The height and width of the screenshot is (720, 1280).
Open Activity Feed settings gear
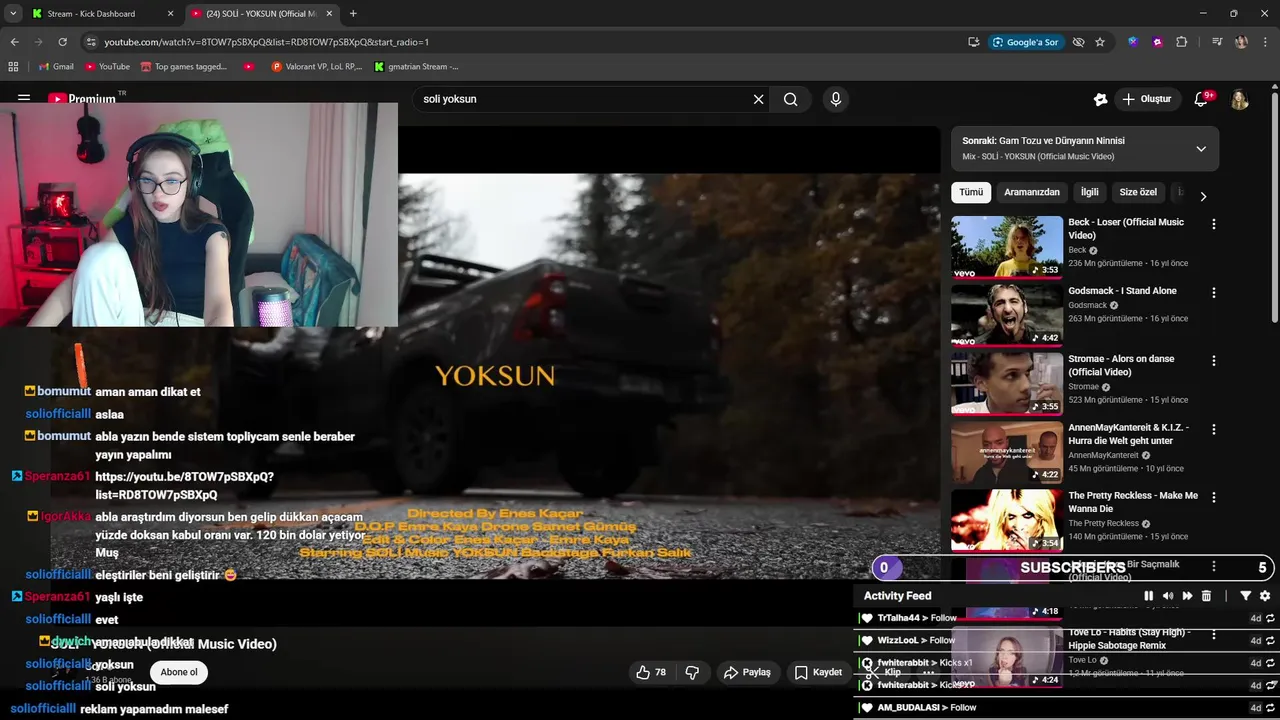(1265, 596)
